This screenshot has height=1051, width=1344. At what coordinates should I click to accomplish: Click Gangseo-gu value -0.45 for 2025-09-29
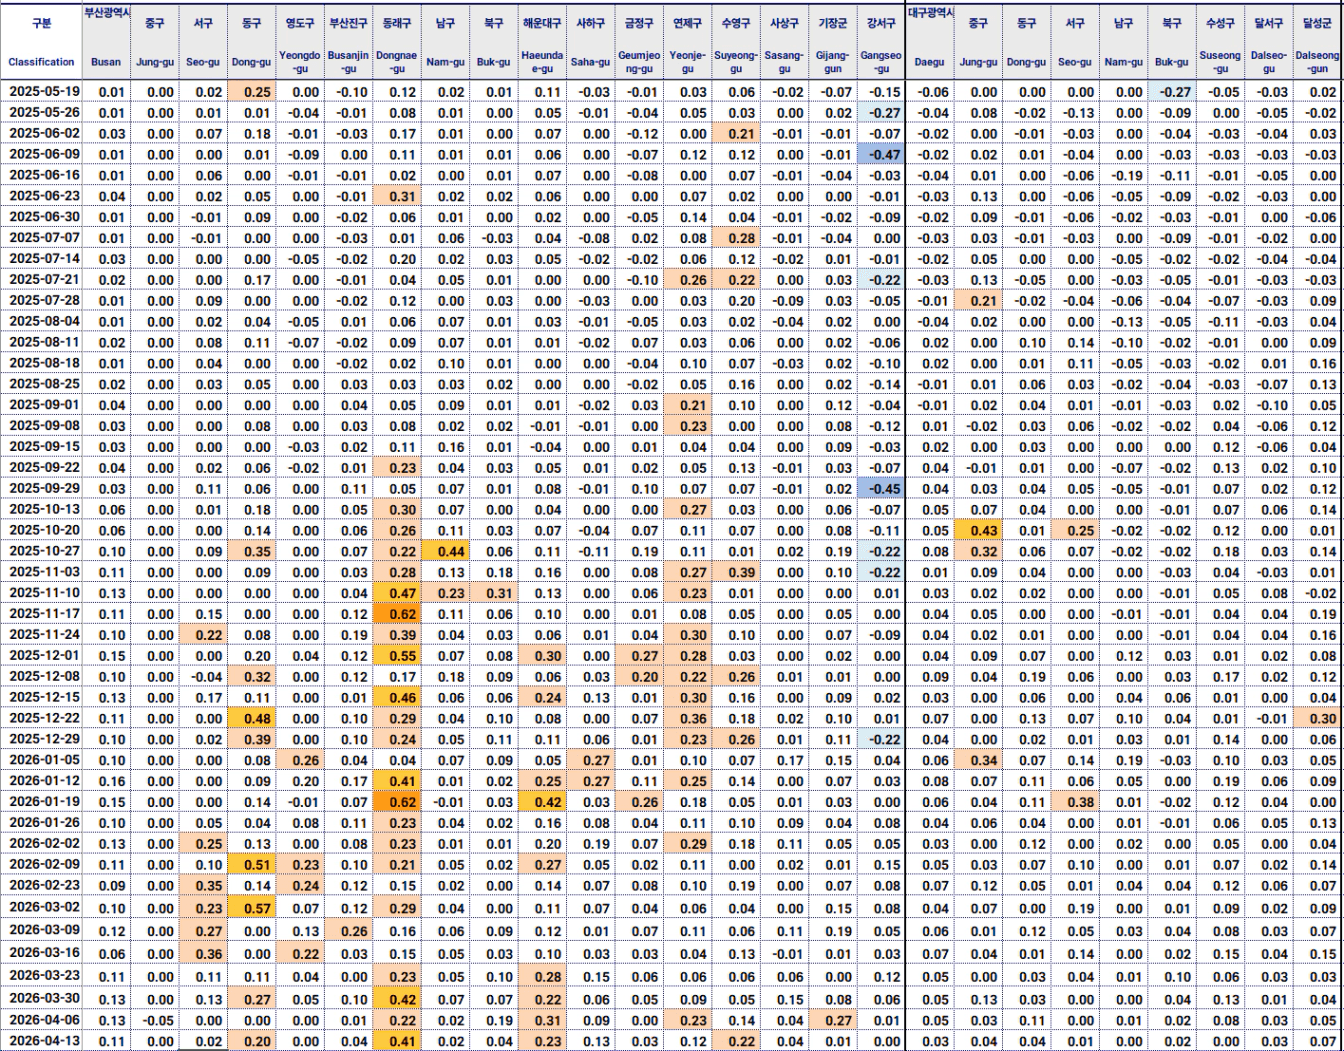coord(881,489)
